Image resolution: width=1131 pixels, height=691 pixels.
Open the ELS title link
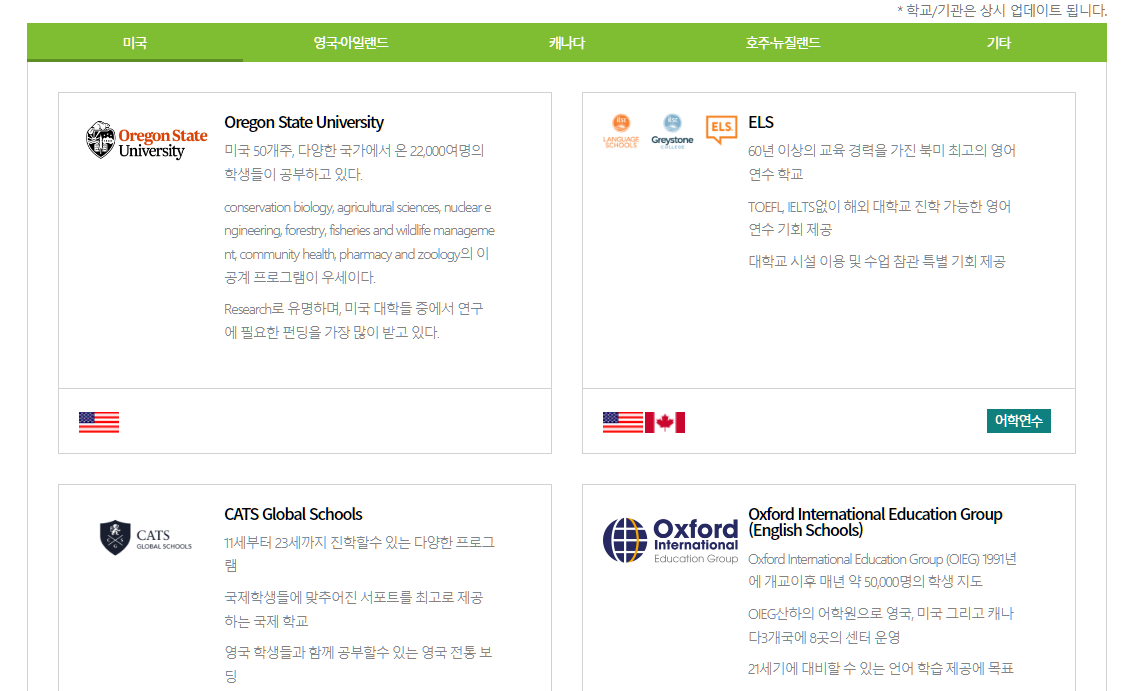point(761,123)
